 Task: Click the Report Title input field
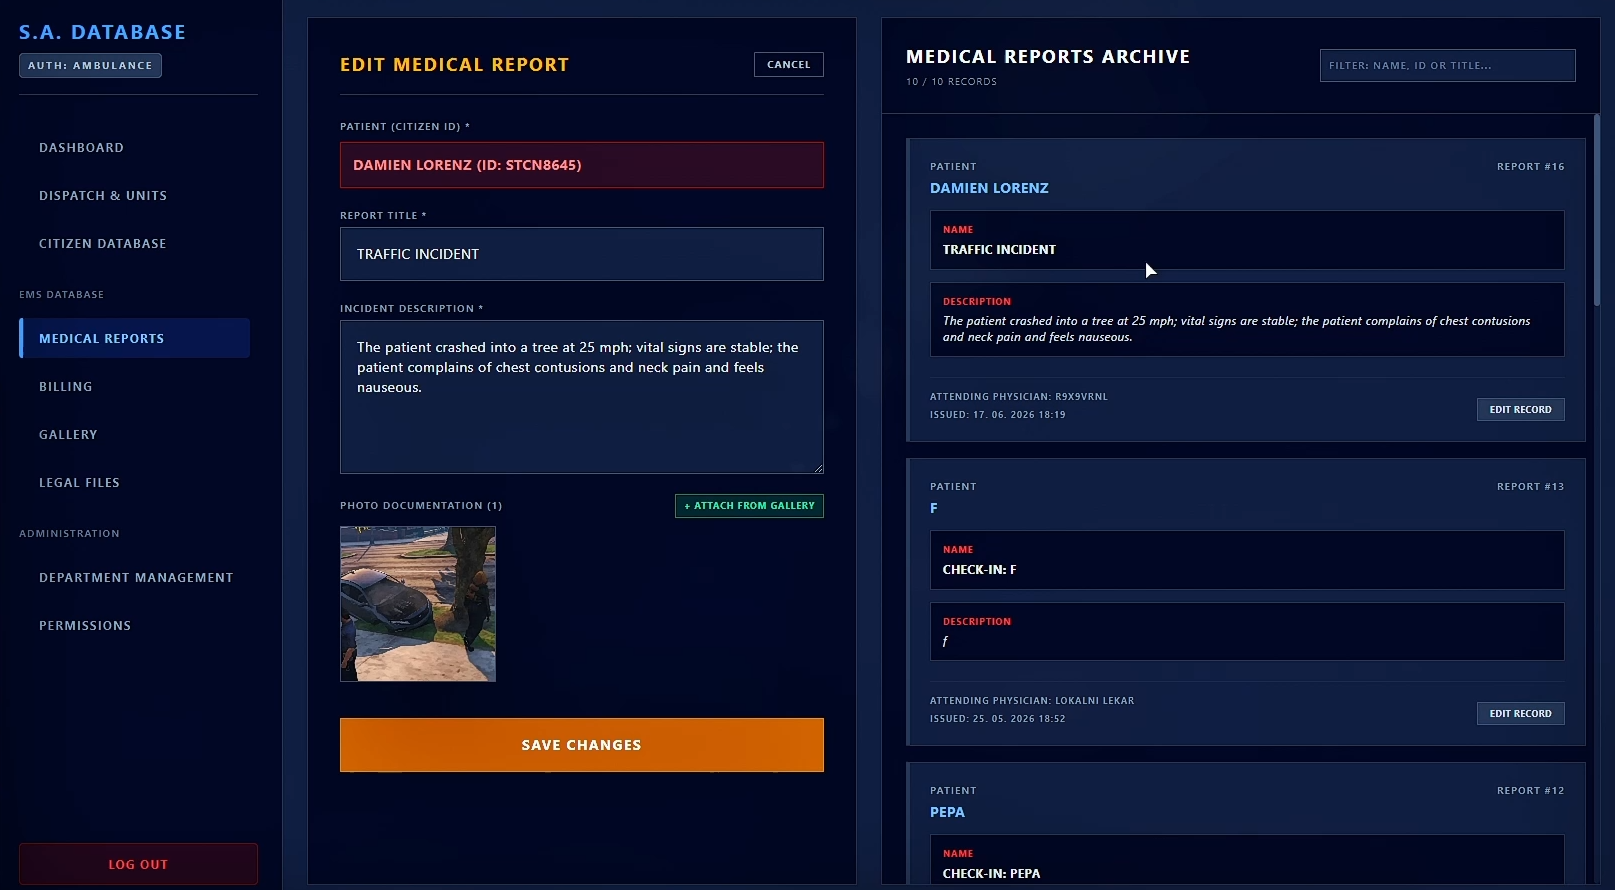(581, 254)
